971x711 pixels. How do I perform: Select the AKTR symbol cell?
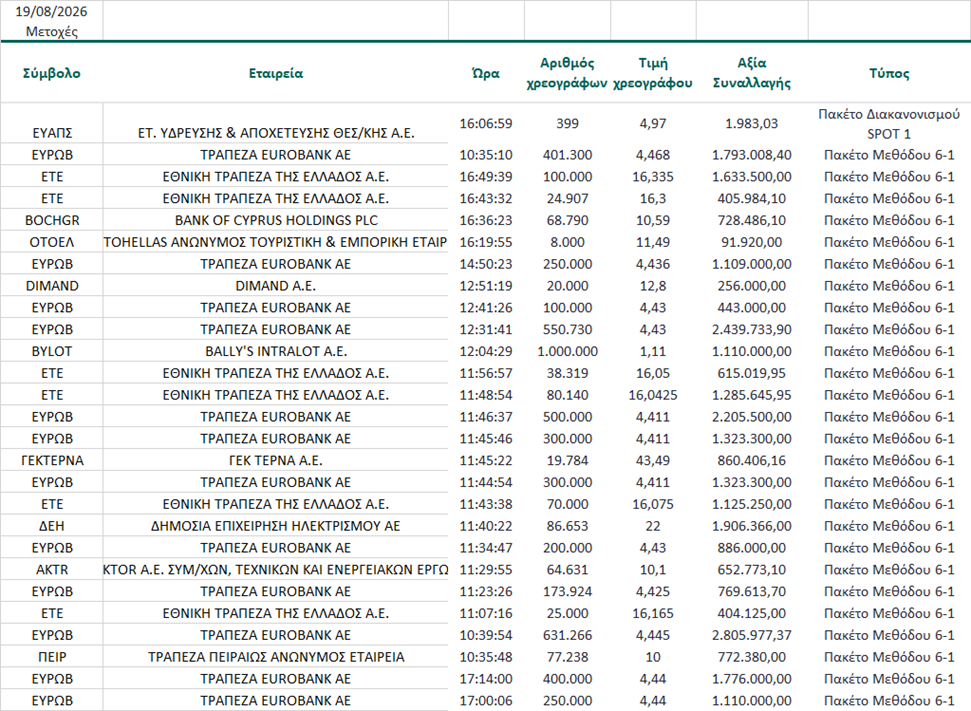click(51, 570)
